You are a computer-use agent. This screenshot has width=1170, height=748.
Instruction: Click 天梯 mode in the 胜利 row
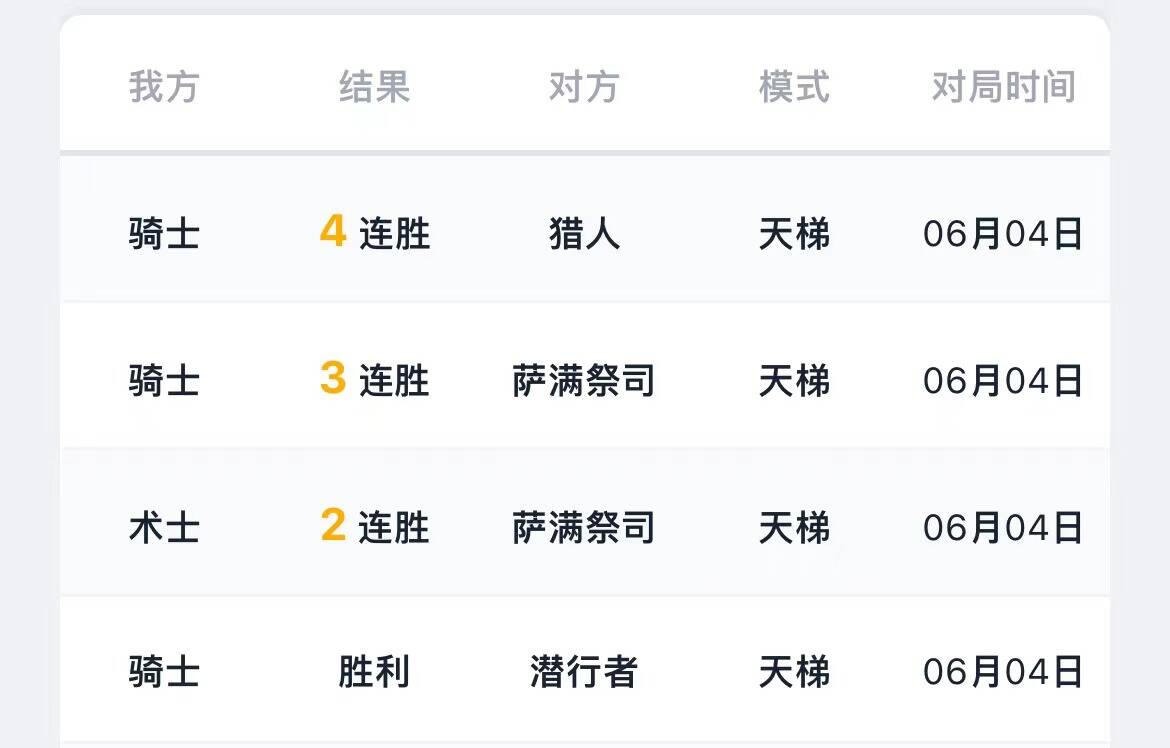pos(794,672)
